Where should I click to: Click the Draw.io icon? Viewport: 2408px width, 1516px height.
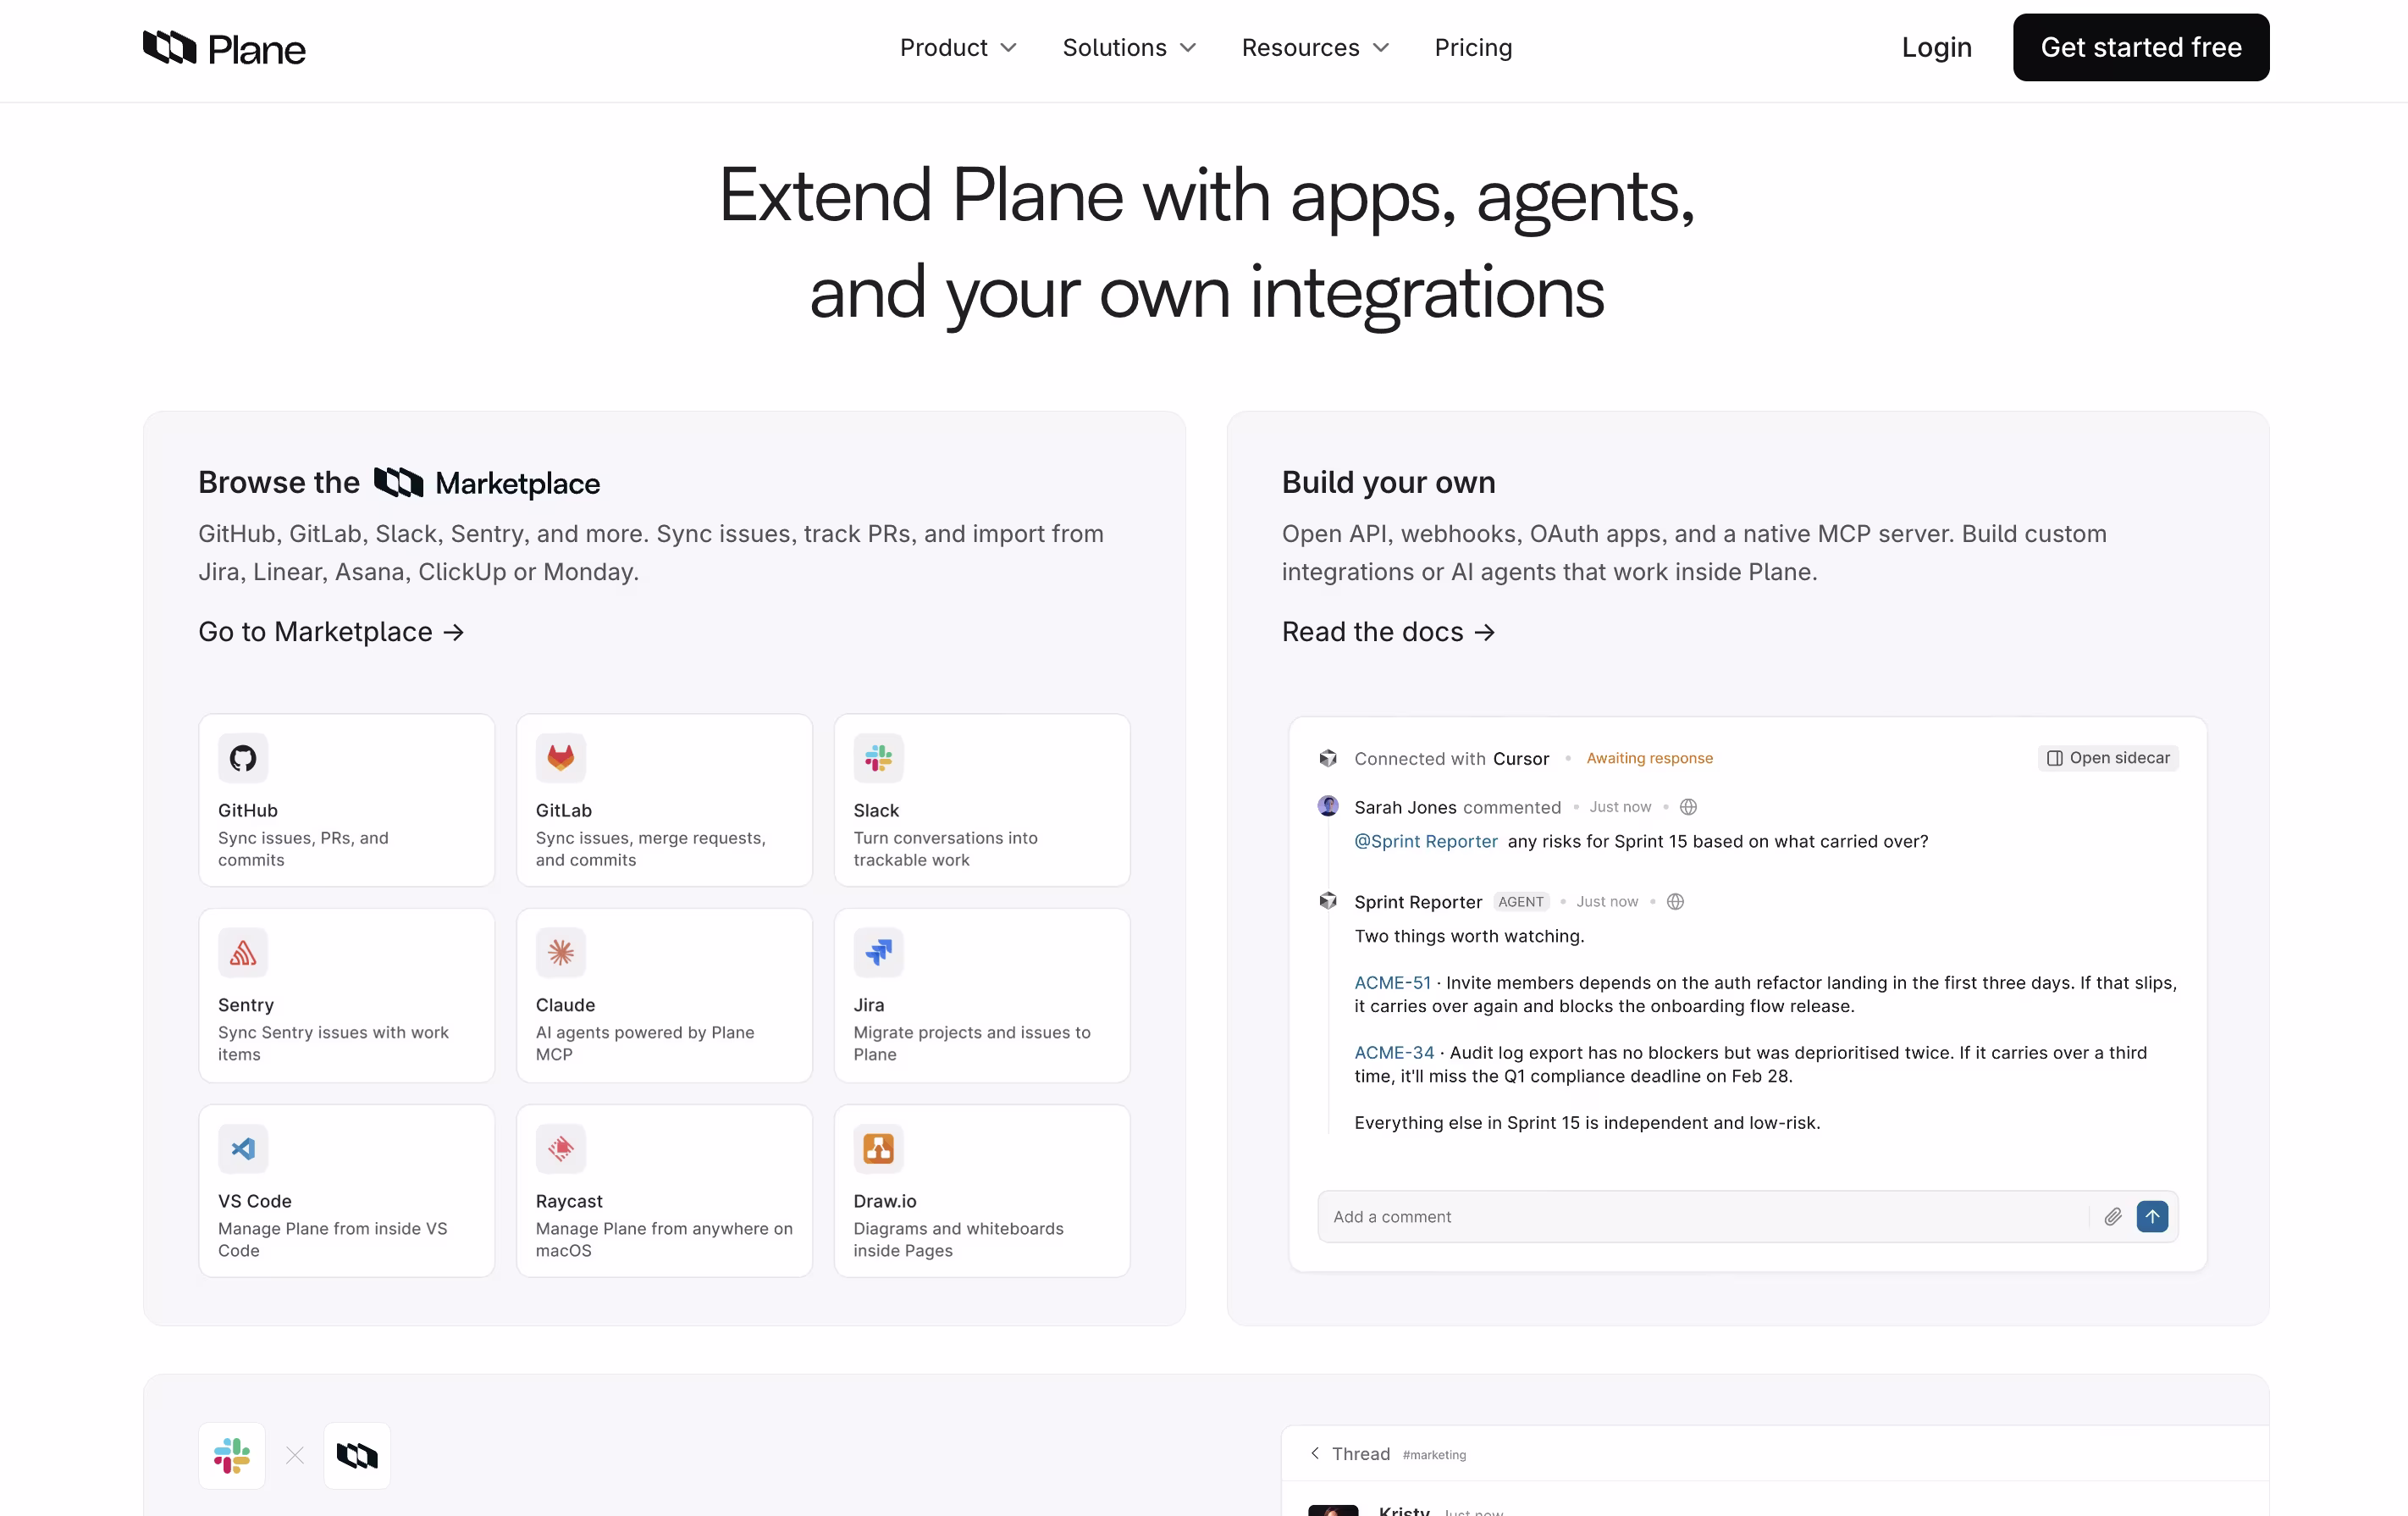(x=878, y=1148)
